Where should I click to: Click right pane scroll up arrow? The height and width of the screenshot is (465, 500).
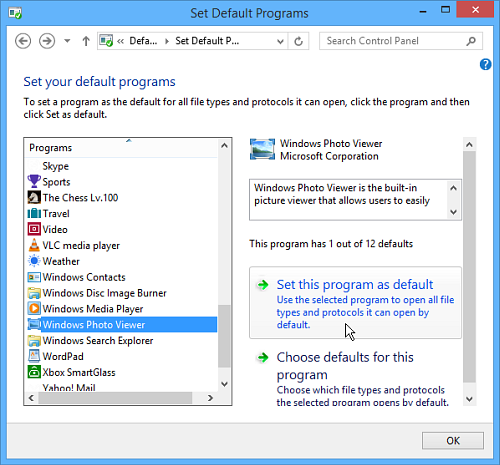point(469,144)
